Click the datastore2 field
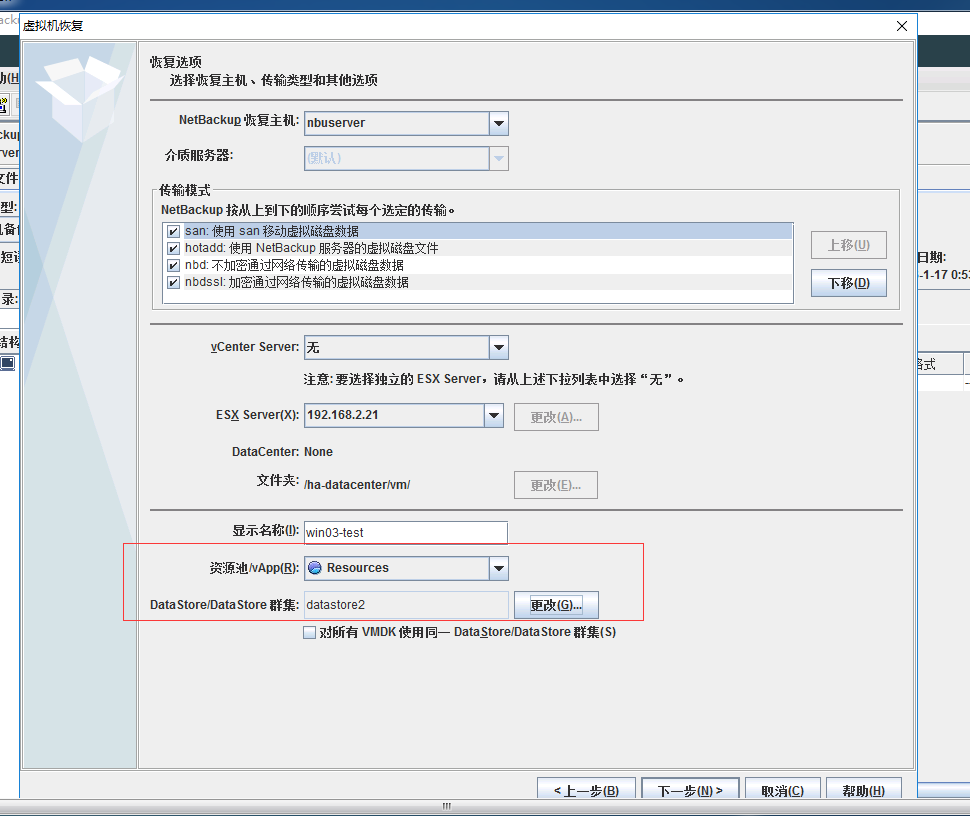 tap(406, 604)
